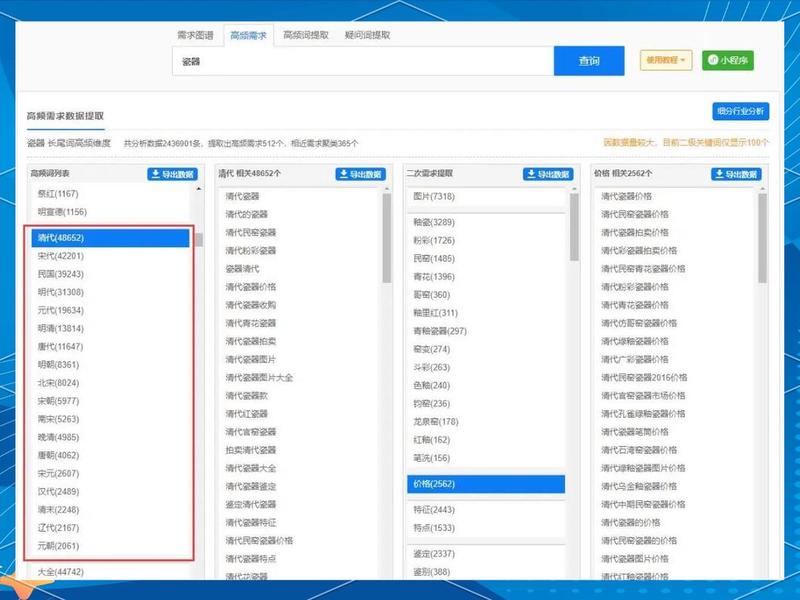
Task: Select the highlighted 清代(48652) row
Action: click(x=110, y=238)
